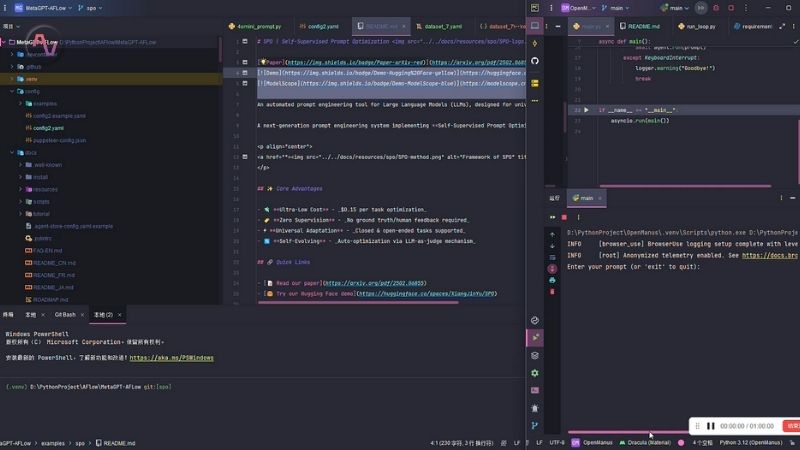
Task: Open the project view mode dropdown
Action: 11,26
